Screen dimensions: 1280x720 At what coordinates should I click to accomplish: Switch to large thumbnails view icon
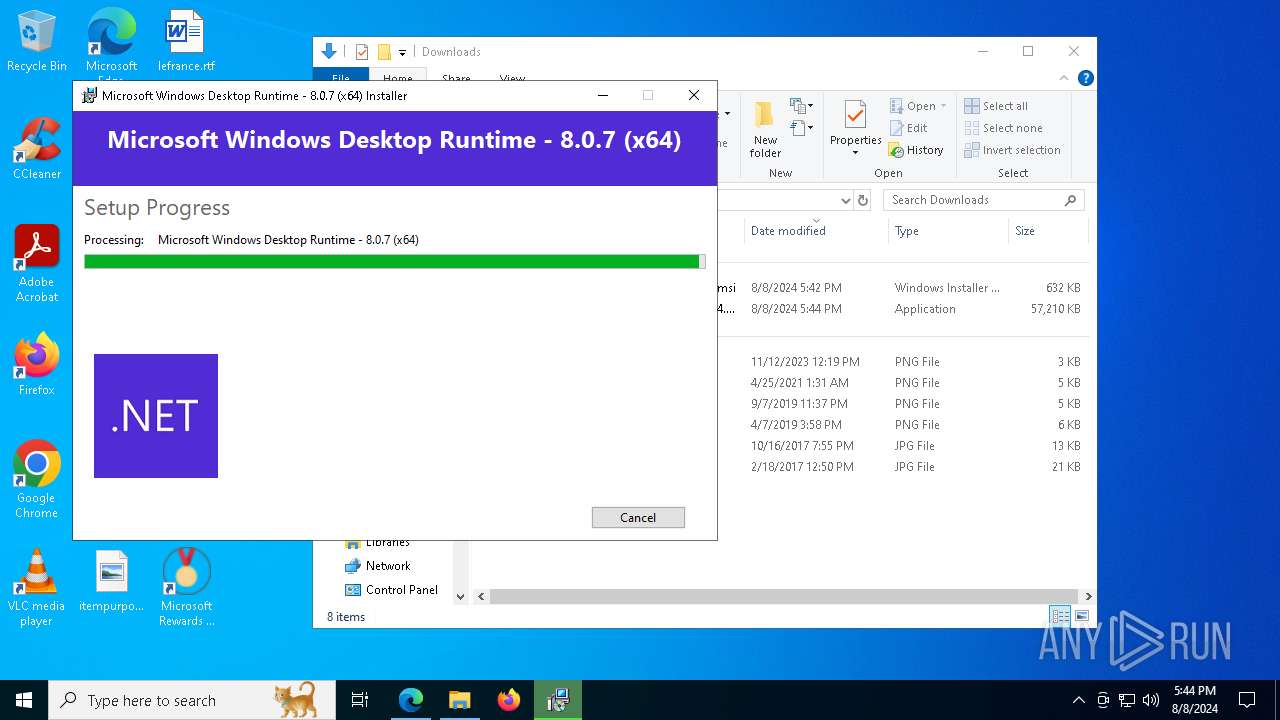click(x=1081, y=616)
